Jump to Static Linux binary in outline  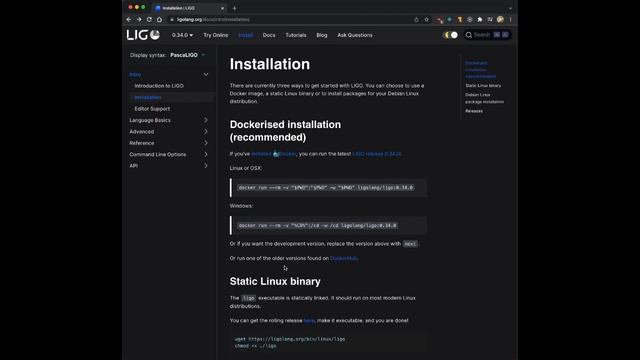pos(483,86)
